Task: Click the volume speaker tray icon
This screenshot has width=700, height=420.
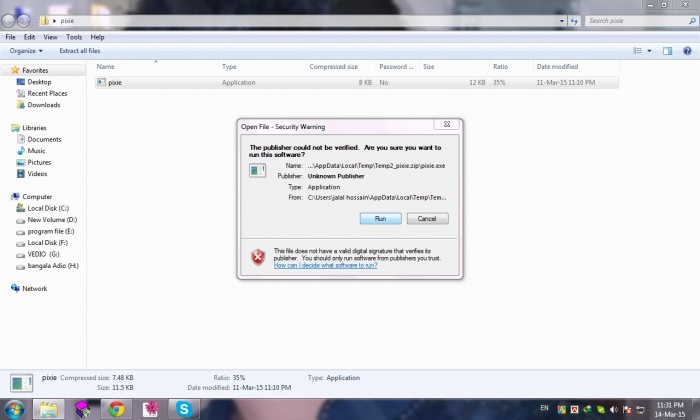Action: (x=614, y=409)
